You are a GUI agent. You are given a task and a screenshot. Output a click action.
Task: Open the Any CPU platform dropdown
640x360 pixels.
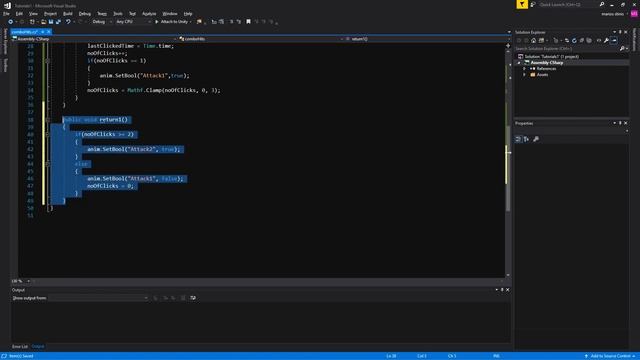(133, 22)
